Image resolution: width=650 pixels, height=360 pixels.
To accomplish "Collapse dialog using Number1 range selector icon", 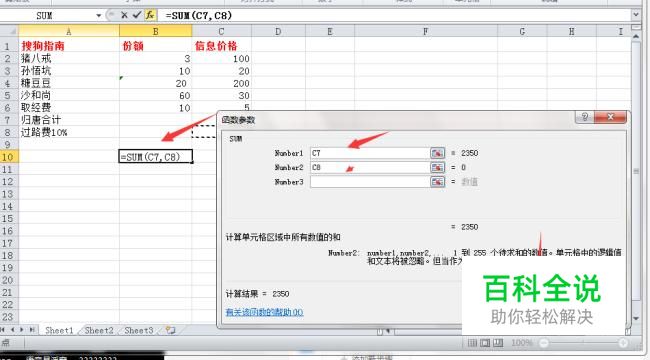I will 437,153.
